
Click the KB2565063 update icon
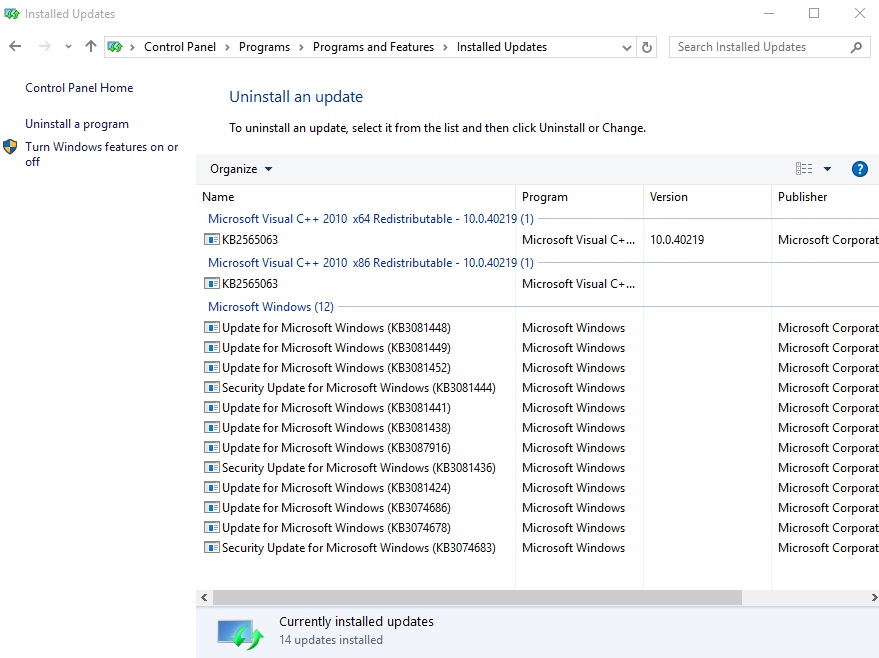click(211, 240)
